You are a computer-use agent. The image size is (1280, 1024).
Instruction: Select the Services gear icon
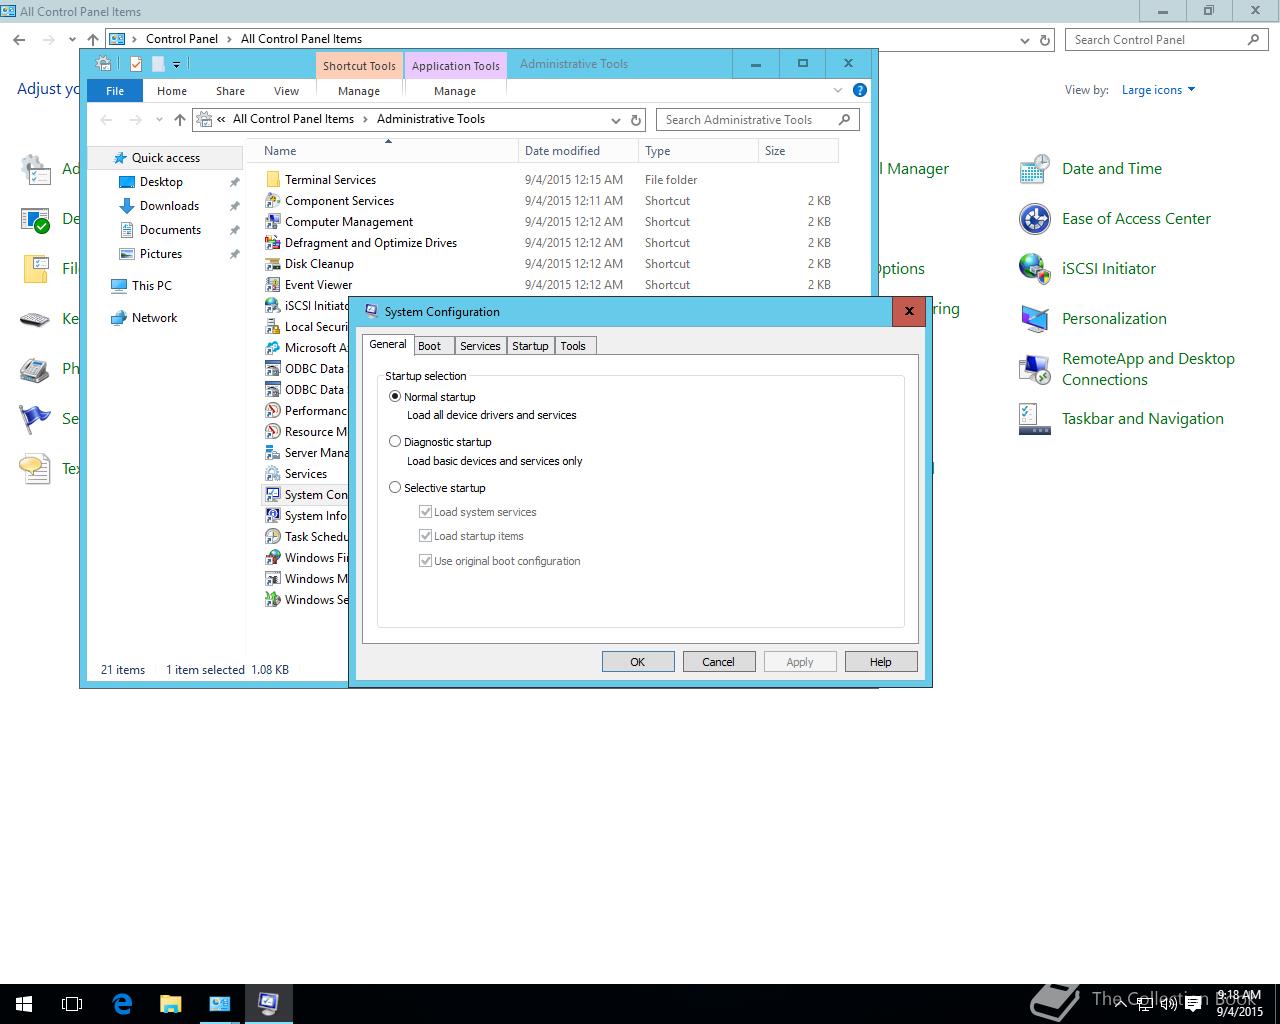[x=272, y=474]
